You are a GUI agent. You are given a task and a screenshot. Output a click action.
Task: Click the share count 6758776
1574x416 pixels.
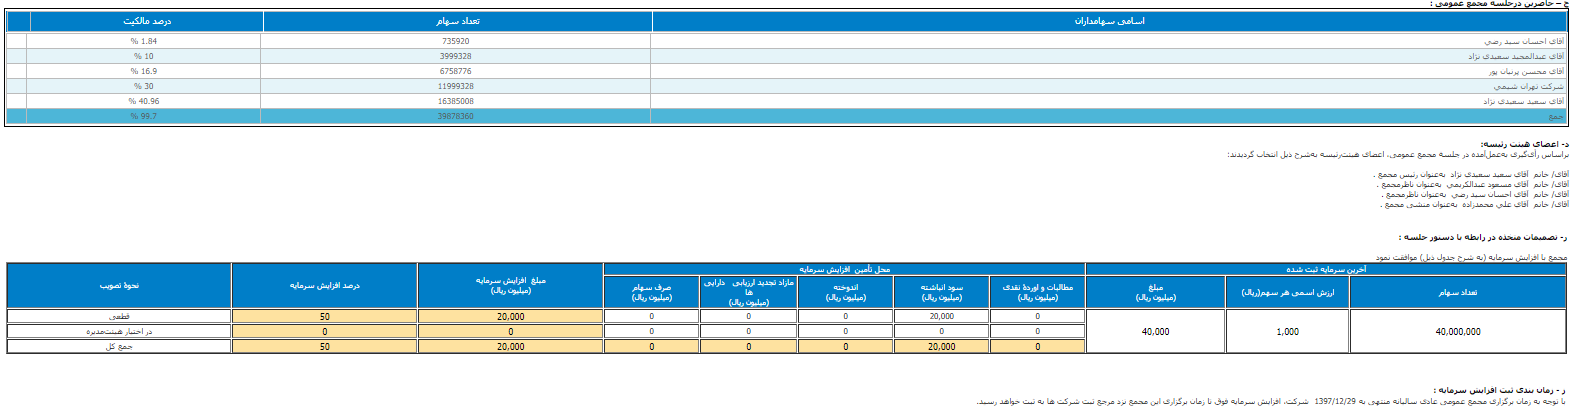tap(455, 71)
